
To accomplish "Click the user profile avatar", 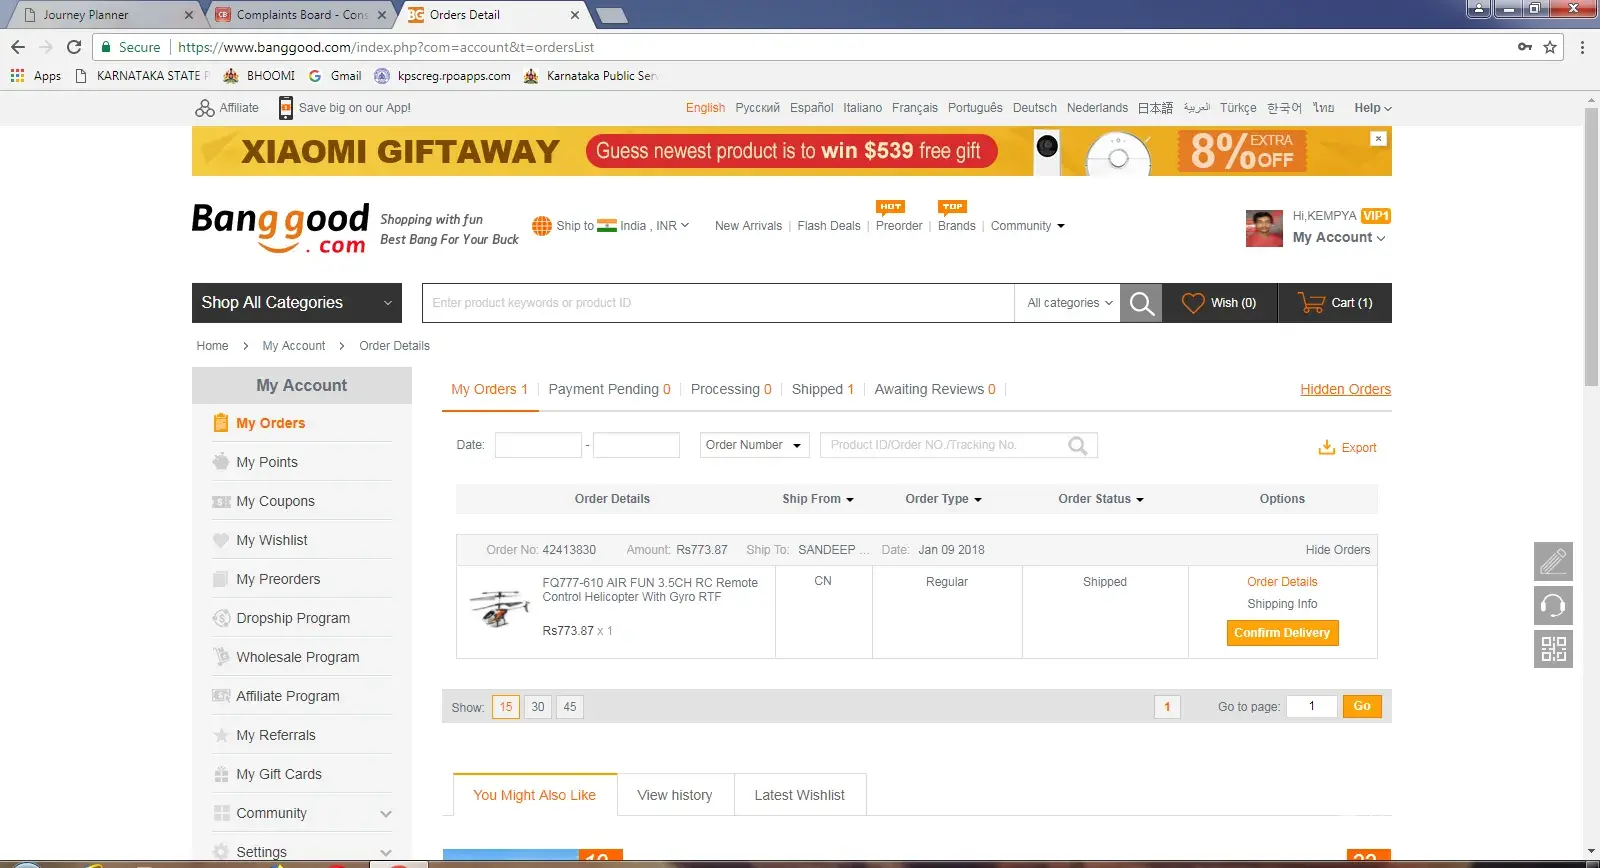I will (x=1264, y=228).
